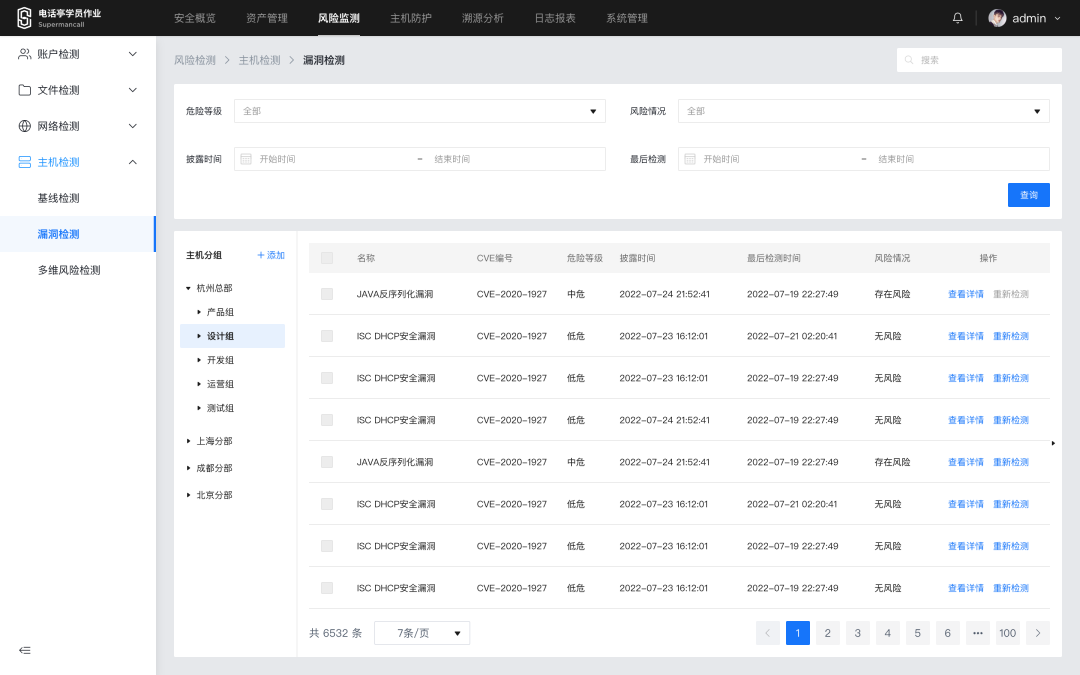1080x675 pixels.
Task: Click the top-right search field
Action: pyautogui.click(x=979, y=60)
